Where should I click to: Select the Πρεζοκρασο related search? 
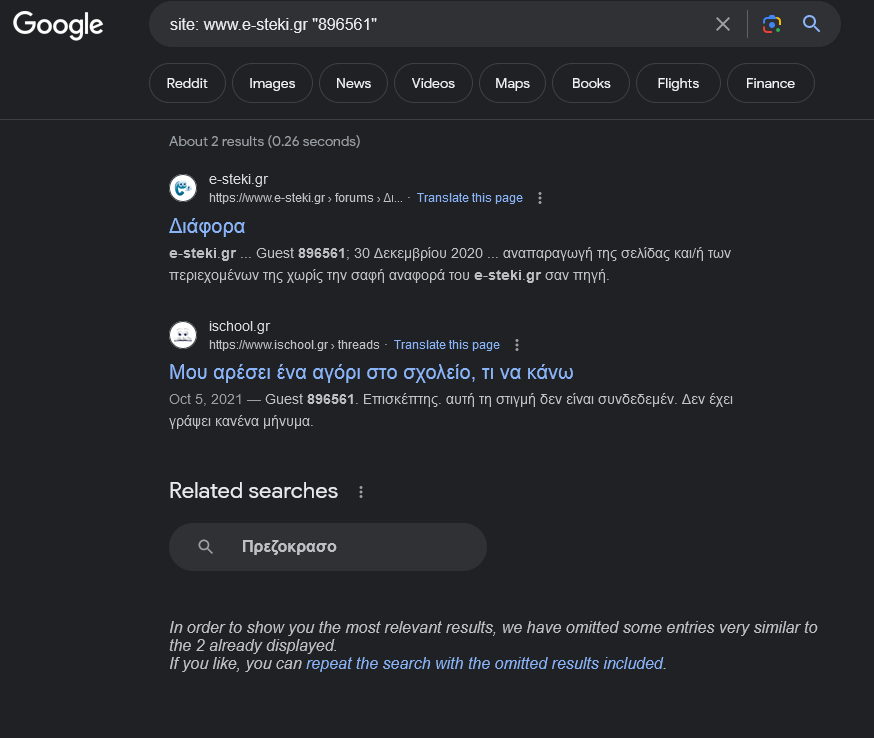pos(328,547)
